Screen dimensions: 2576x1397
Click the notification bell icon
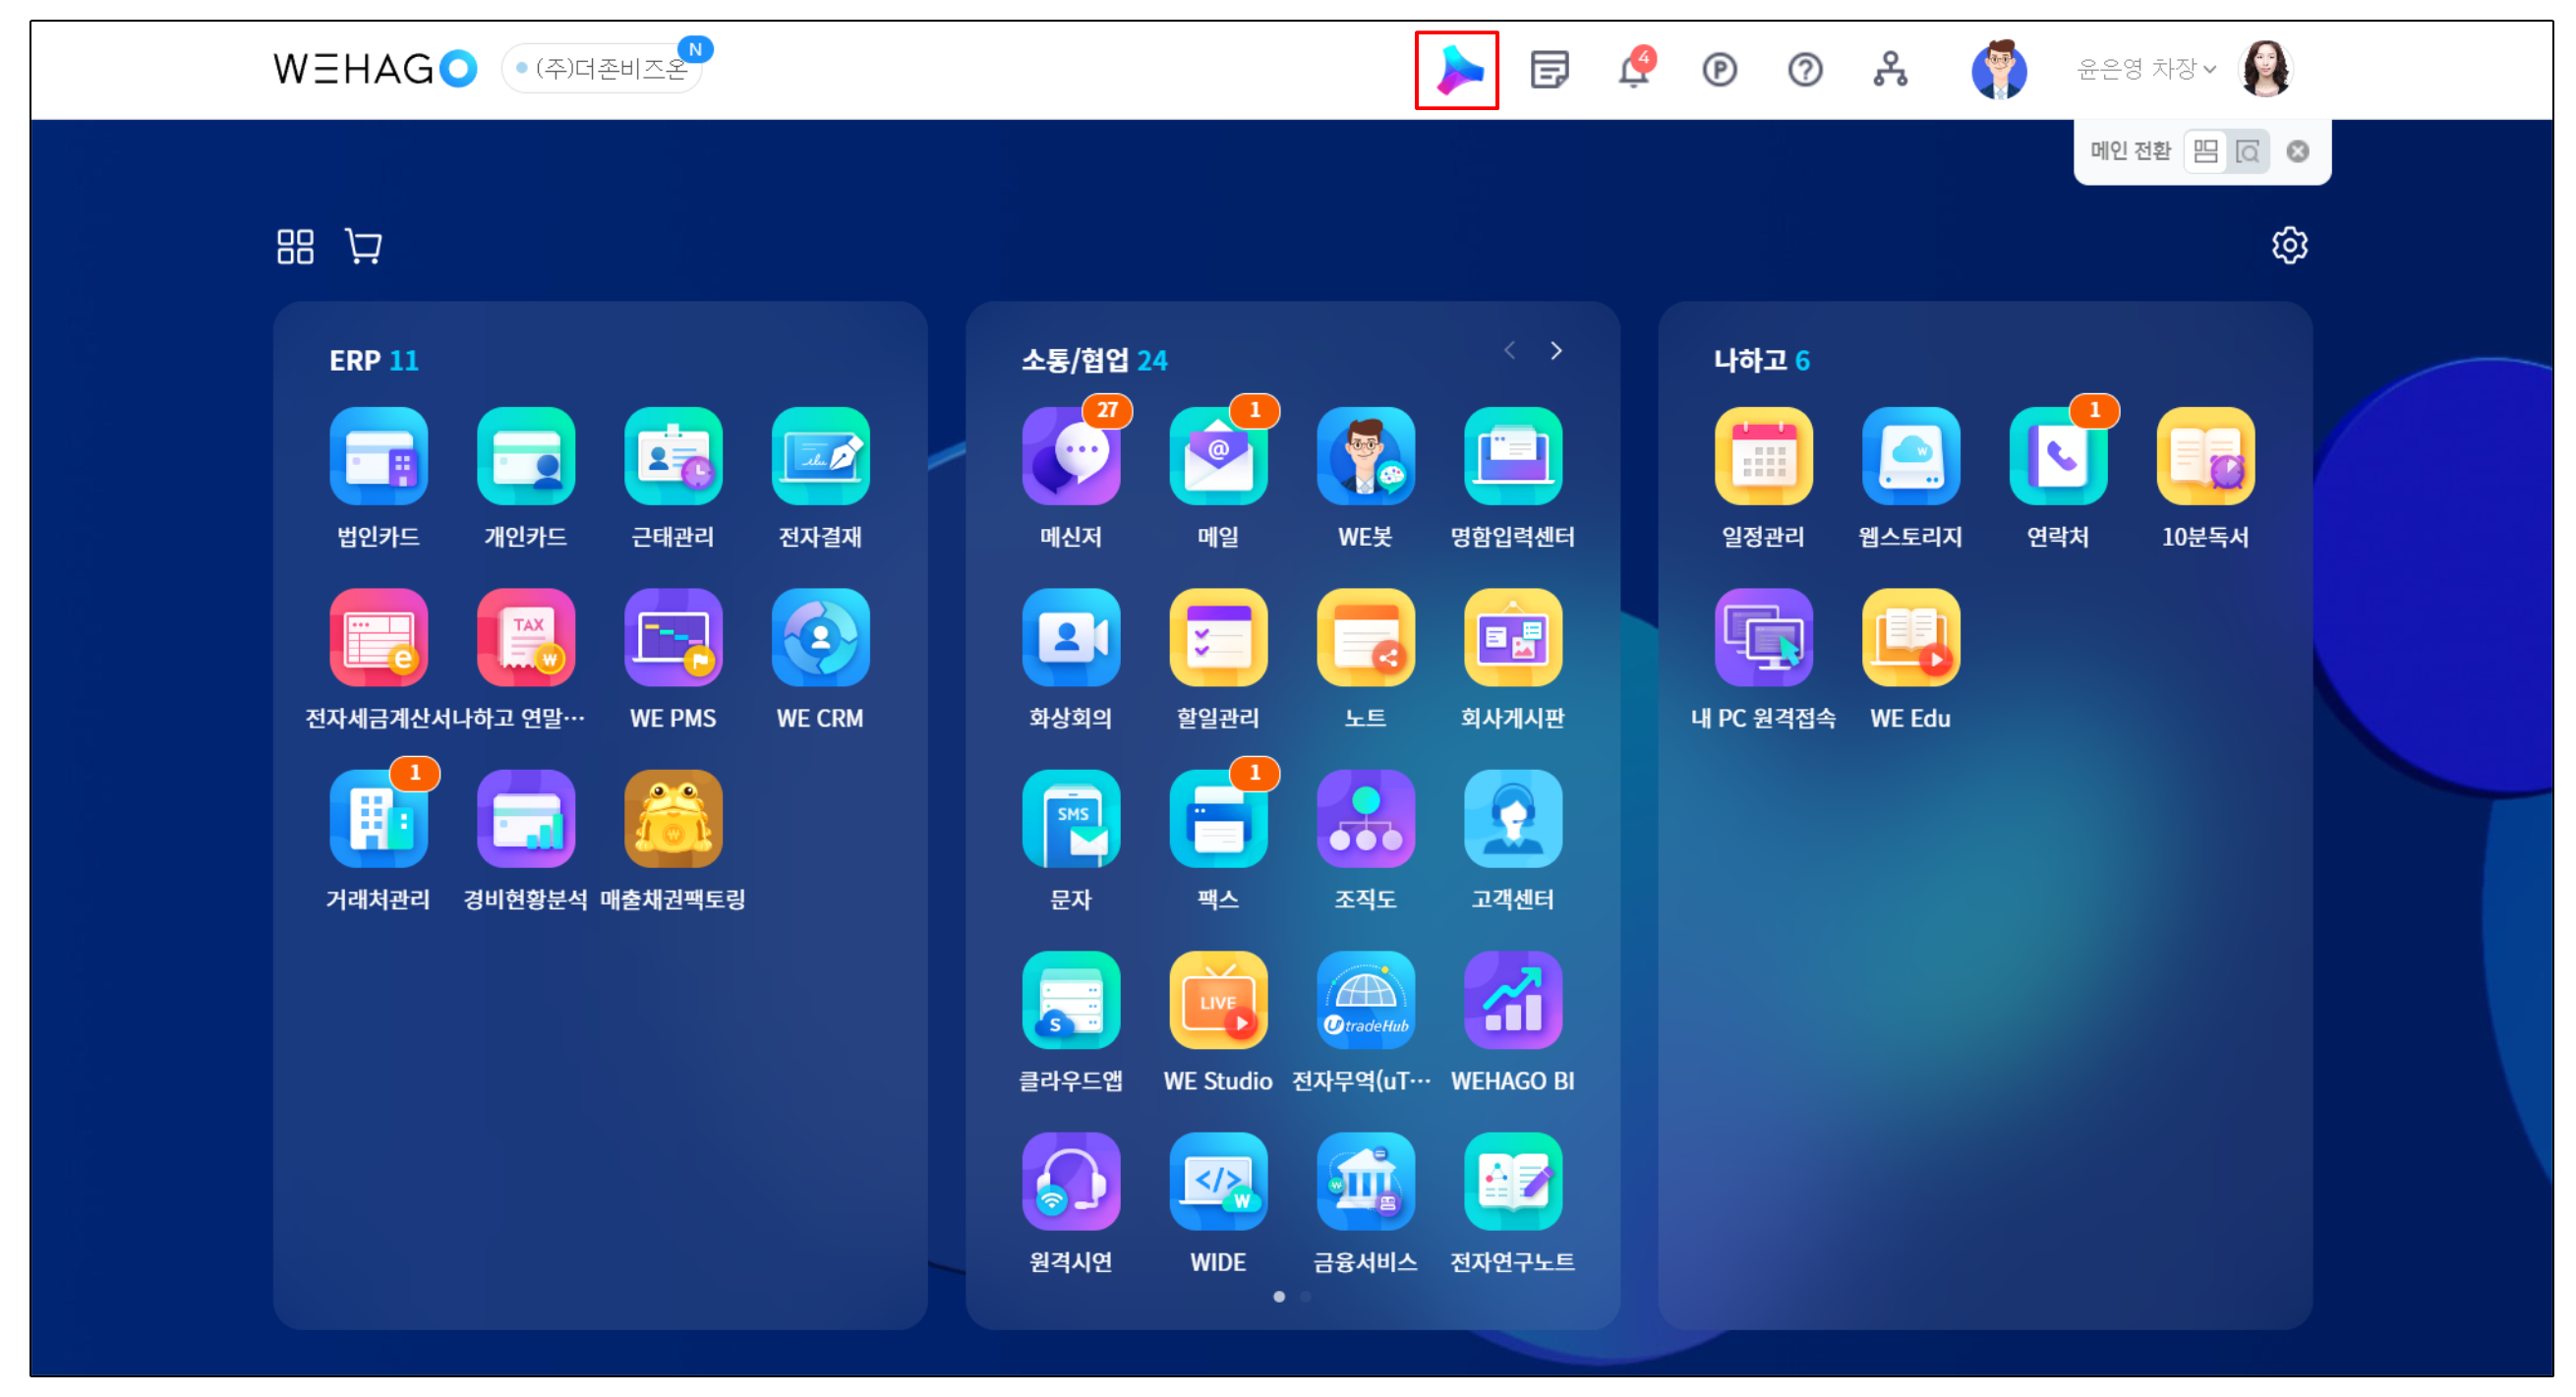pyautogui.click(x=1634, y=70)
